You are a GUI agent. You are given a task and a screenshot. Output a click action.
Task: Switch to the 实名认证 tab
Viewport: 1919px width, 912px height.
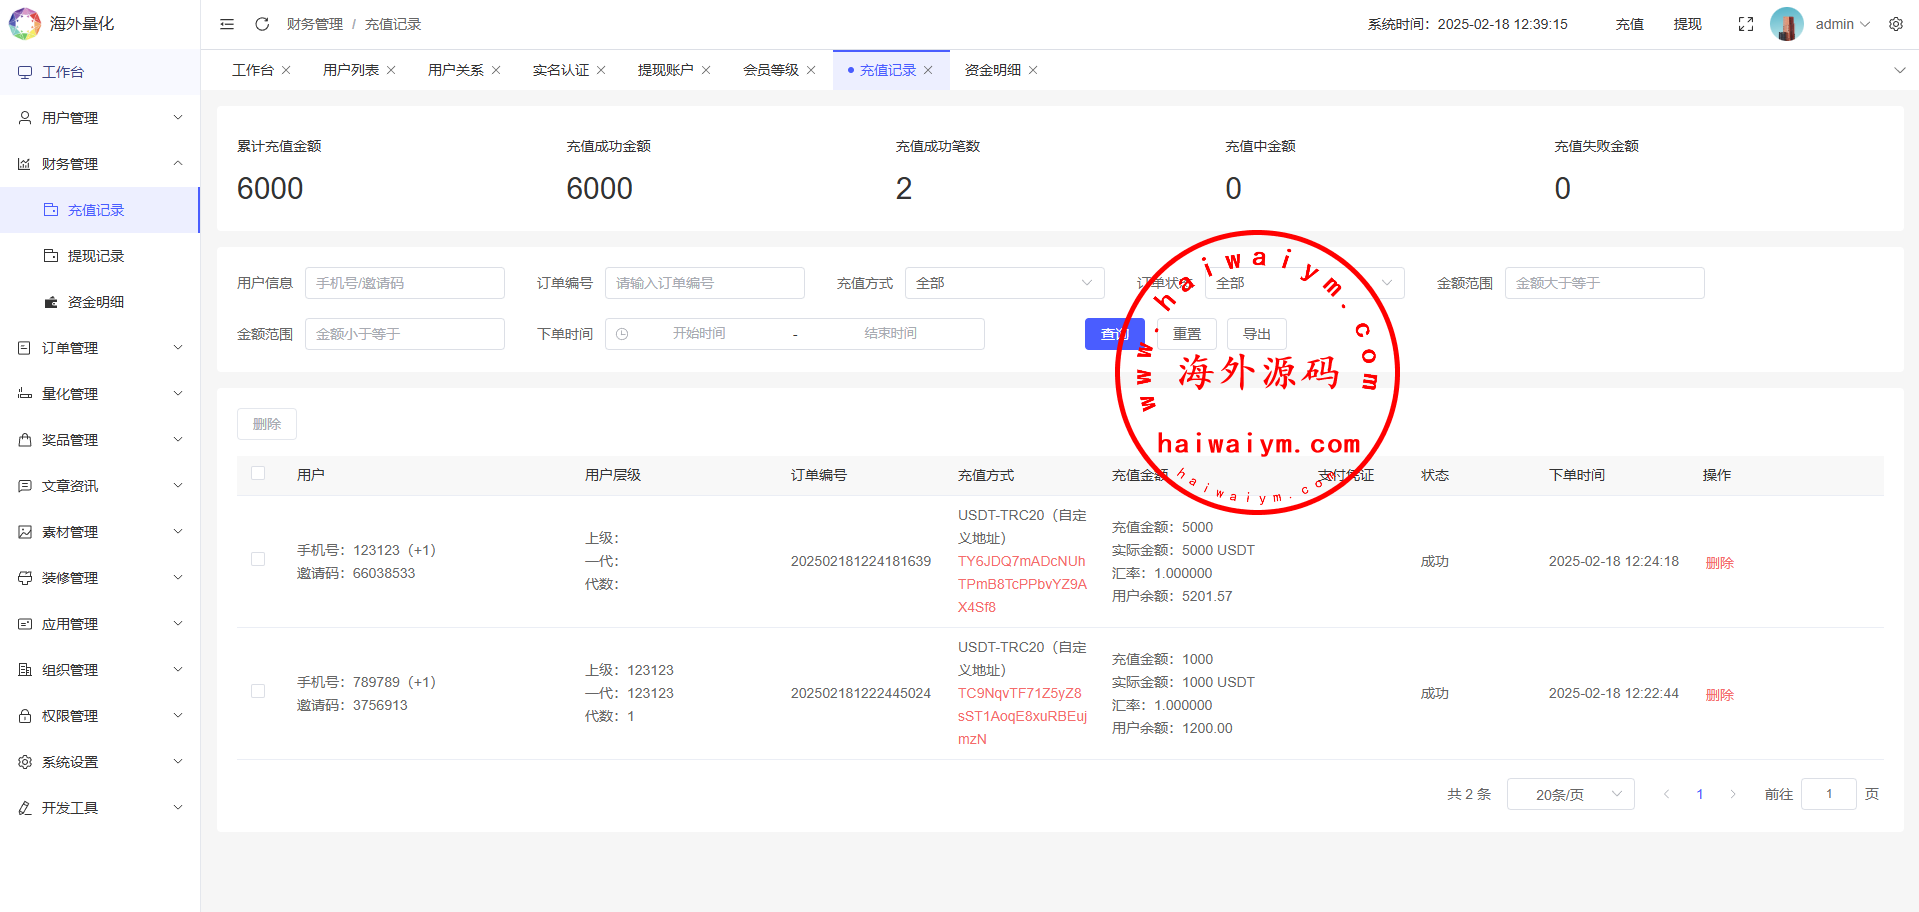(560, 70)
